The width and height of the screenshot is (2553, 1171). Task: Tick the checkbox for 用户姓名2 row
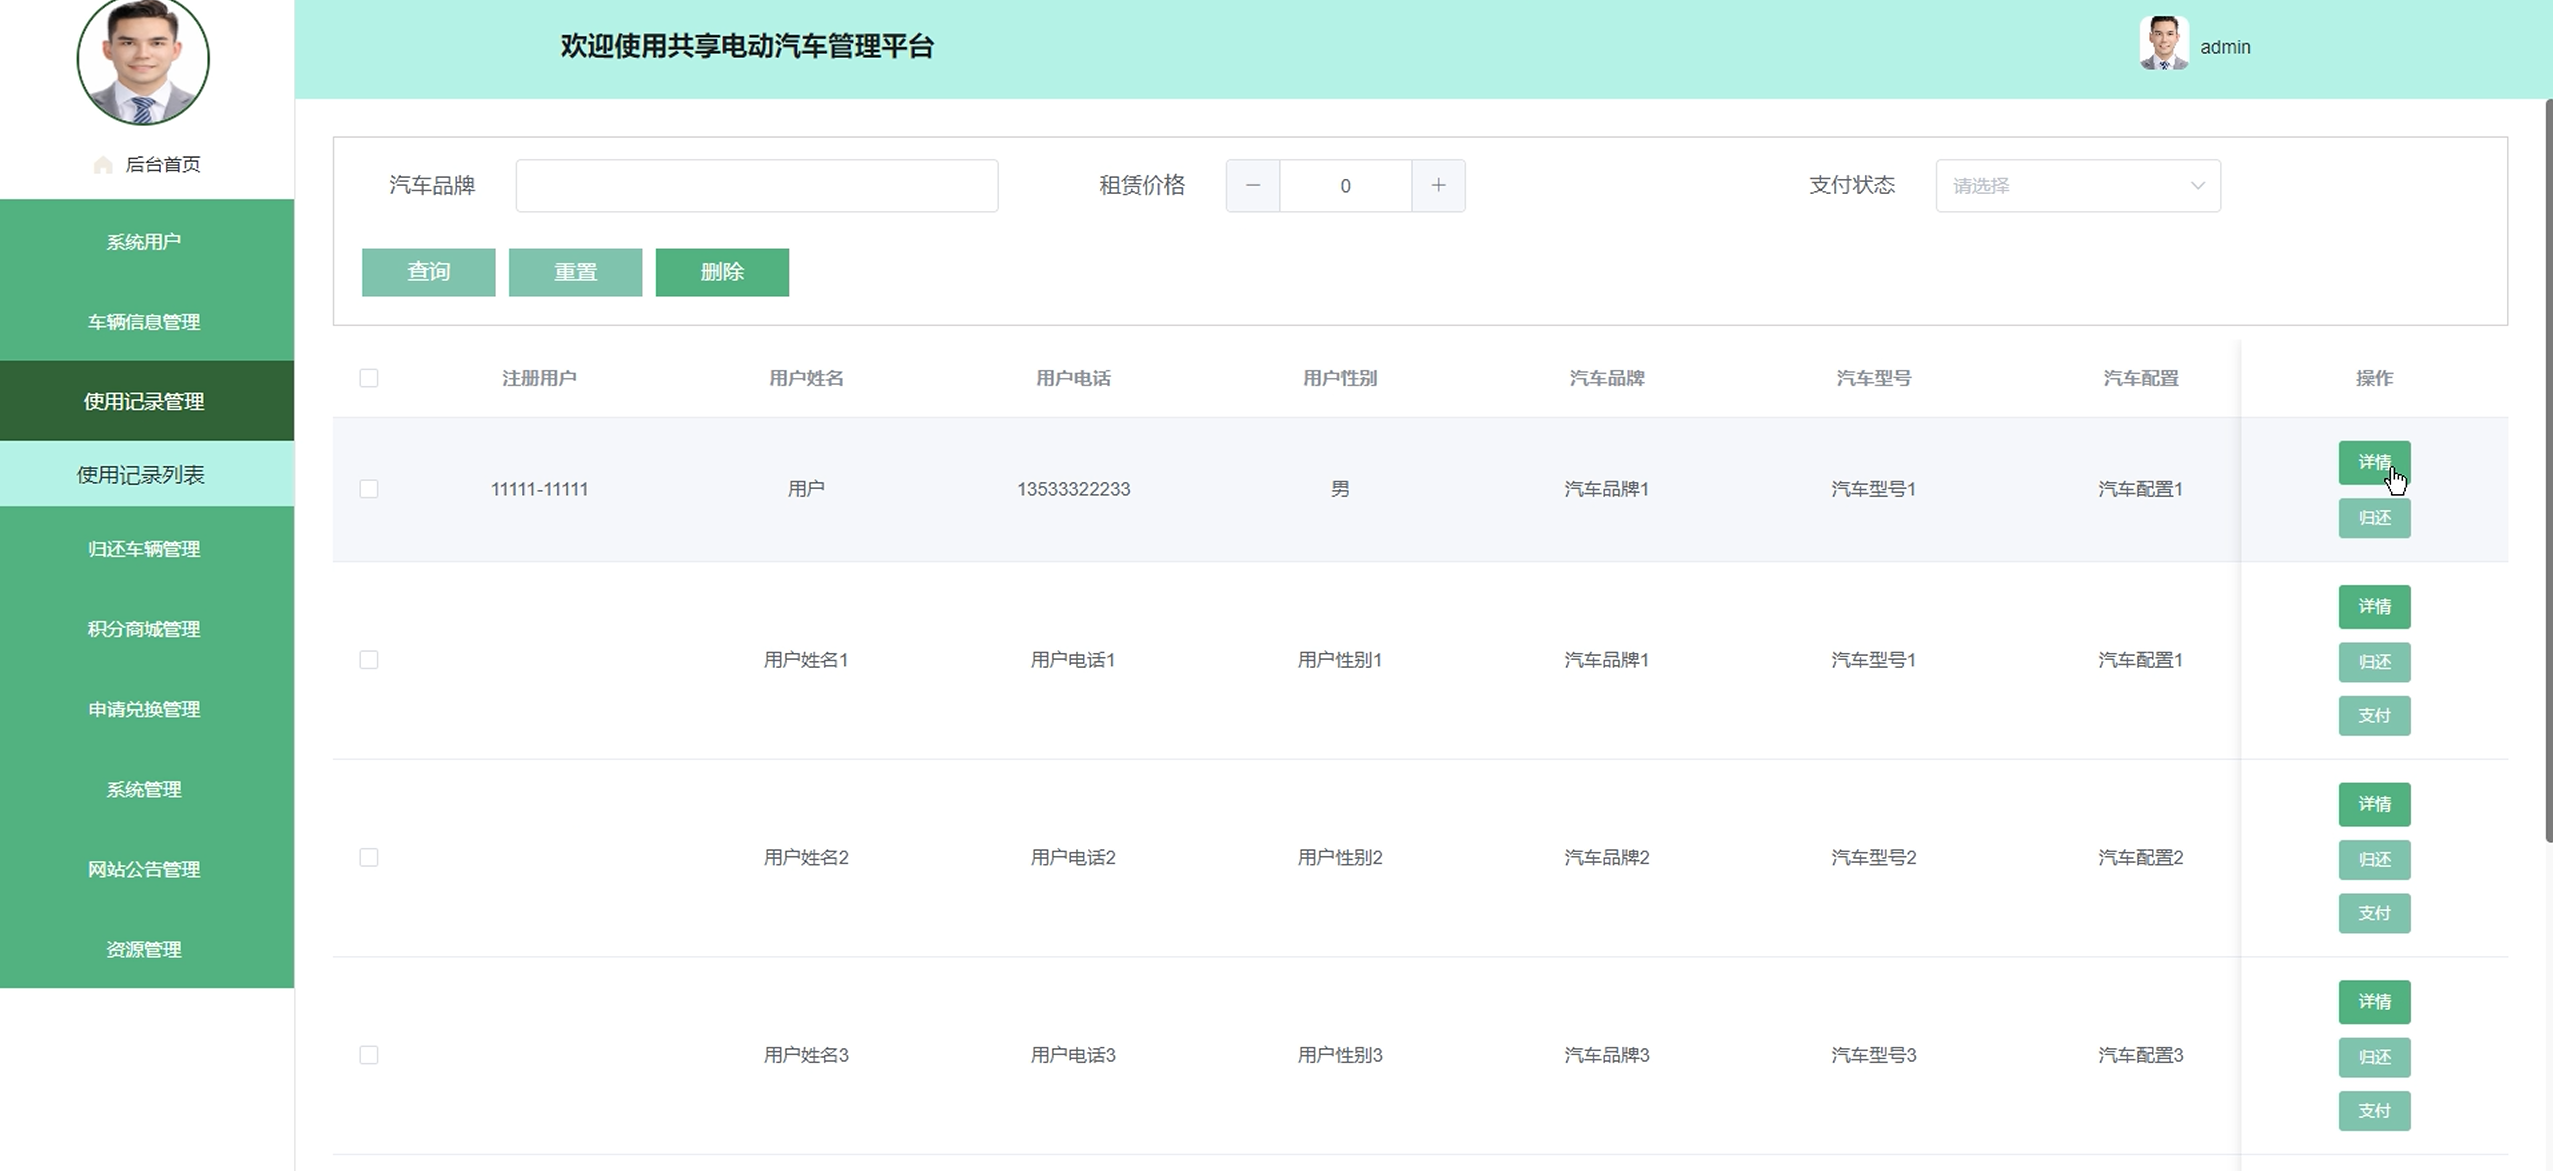coord(369,858)
